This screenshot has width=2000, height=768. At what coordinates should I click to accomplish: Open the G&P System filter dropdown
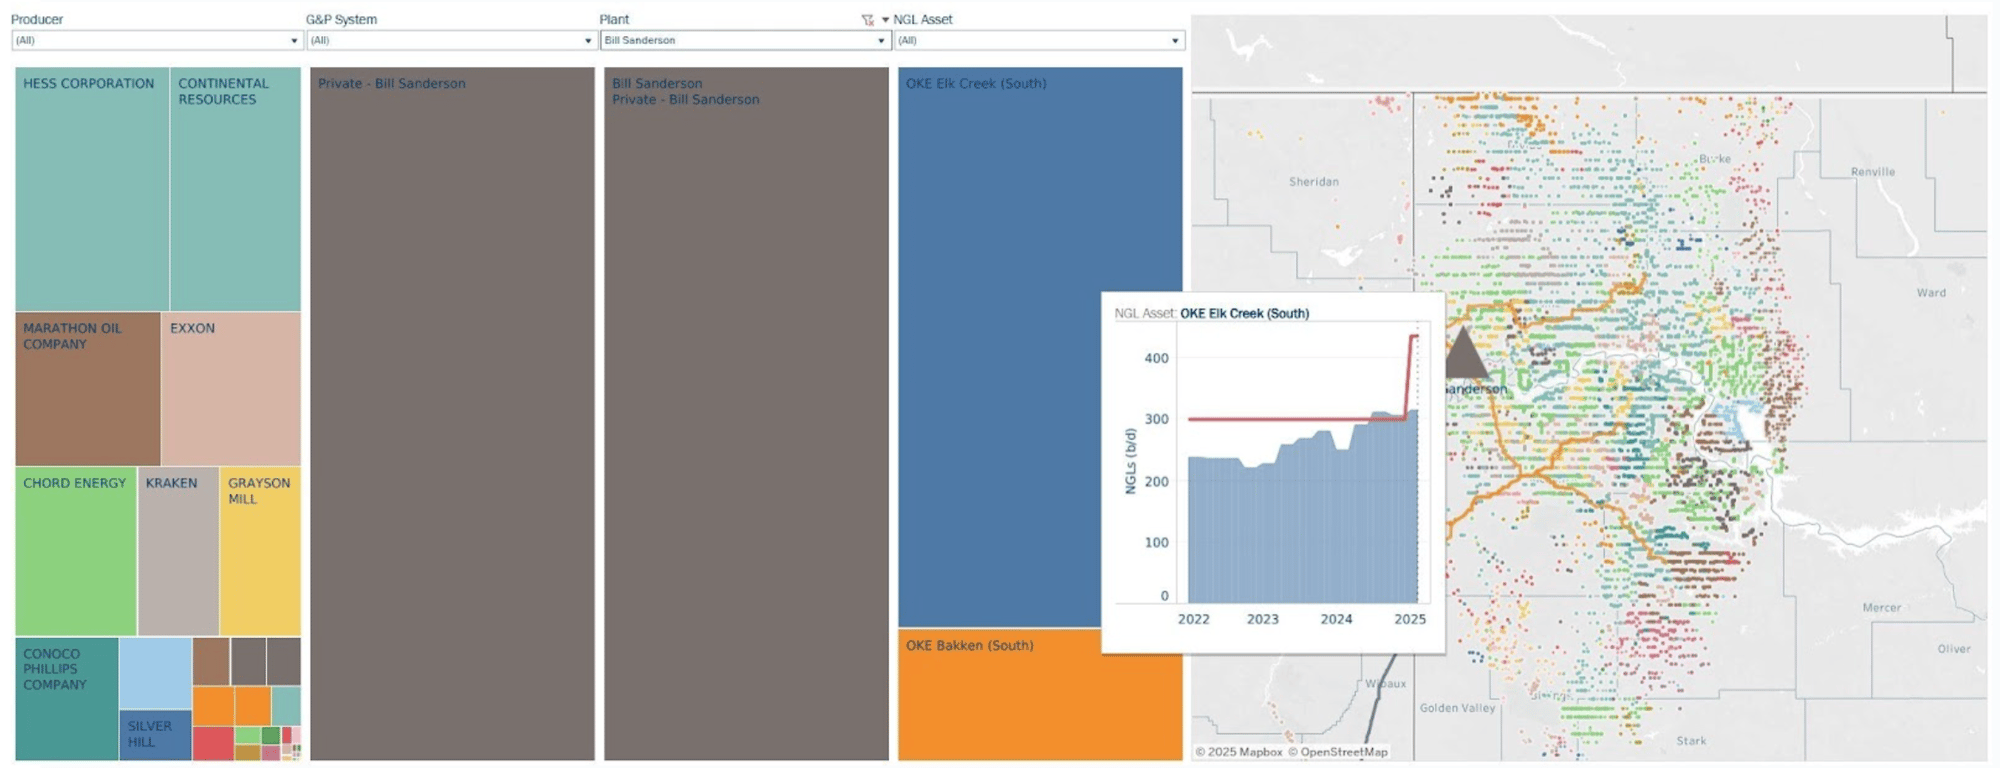pyautogui.click(x=450, y=40)
